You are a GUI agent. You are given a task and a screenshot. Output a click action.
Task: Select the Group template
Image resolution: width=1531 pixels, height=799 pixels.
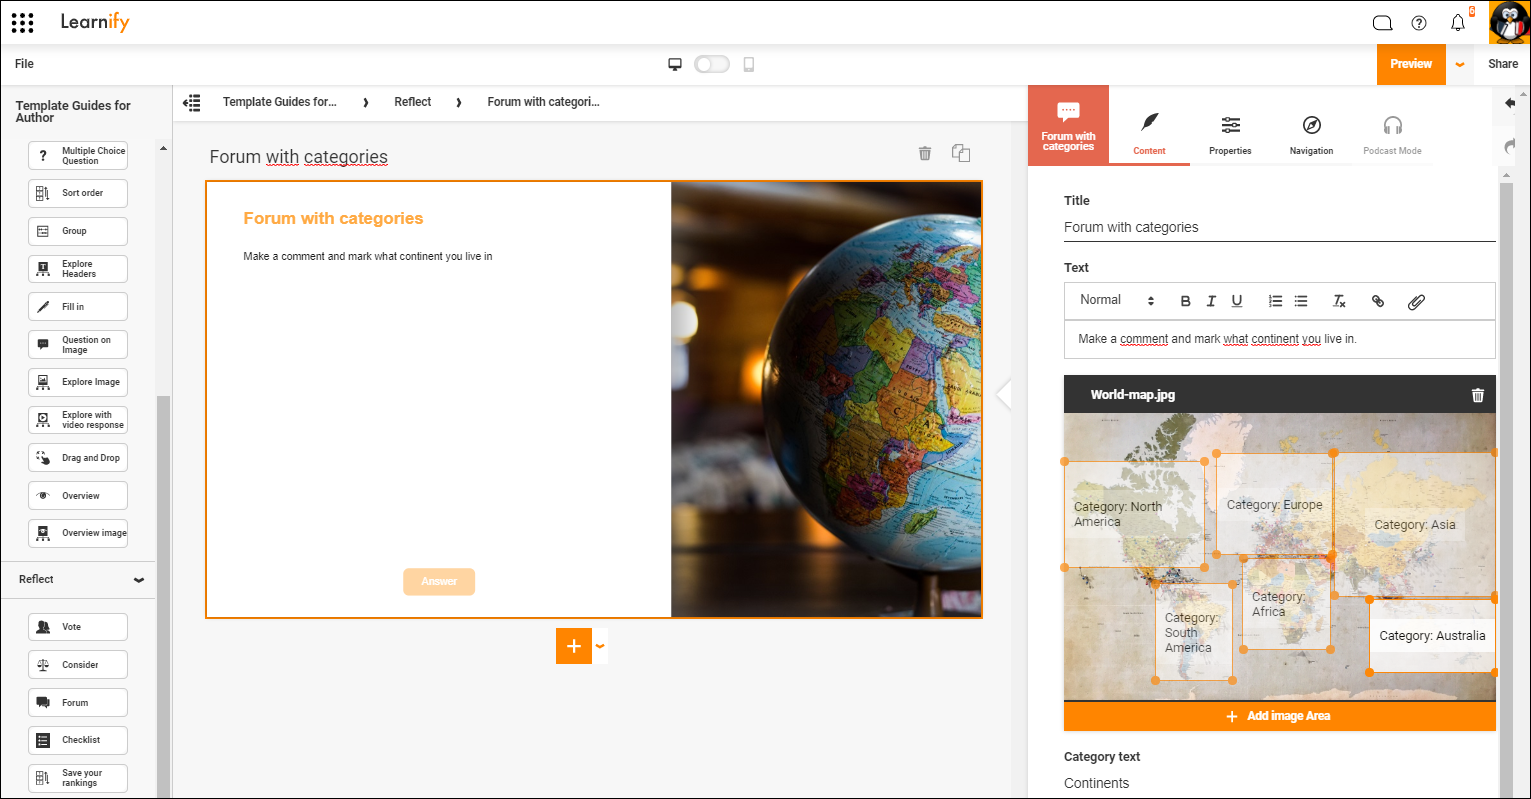pyautogui.click(x=78, y=231)
